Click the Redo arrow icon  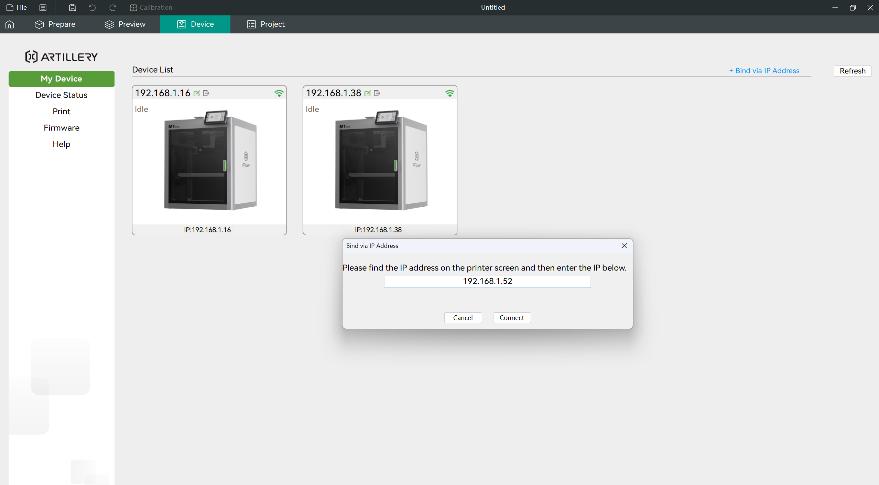point(112,7)
